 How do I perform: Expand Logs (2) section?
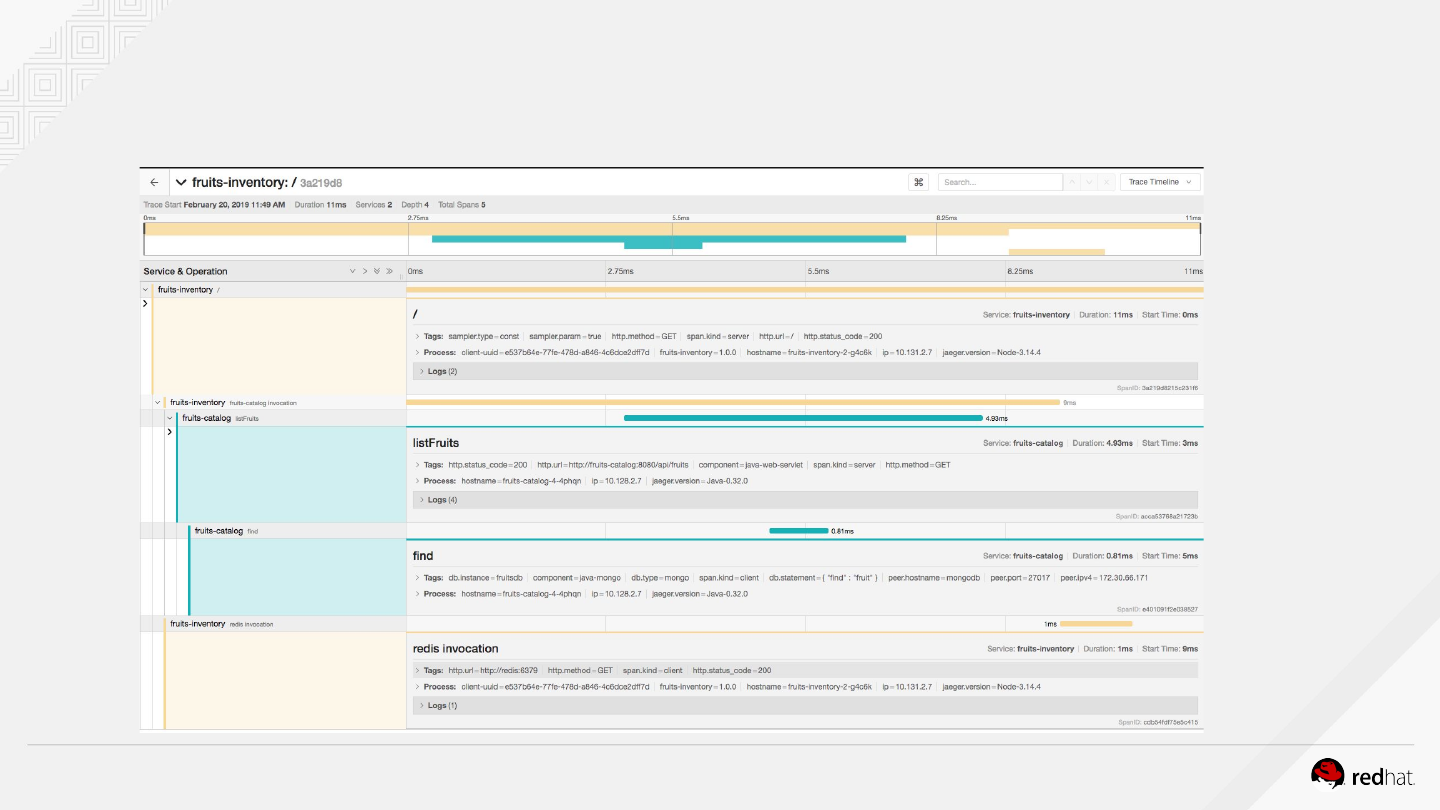pos(805,371)
